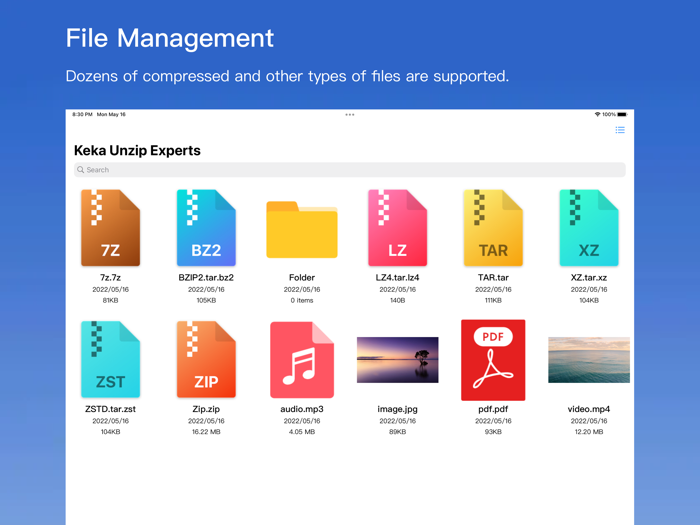This screenshot has width=700, height=525.
Task: Click the magnifying glass search icon
Action: pos(81,170)
